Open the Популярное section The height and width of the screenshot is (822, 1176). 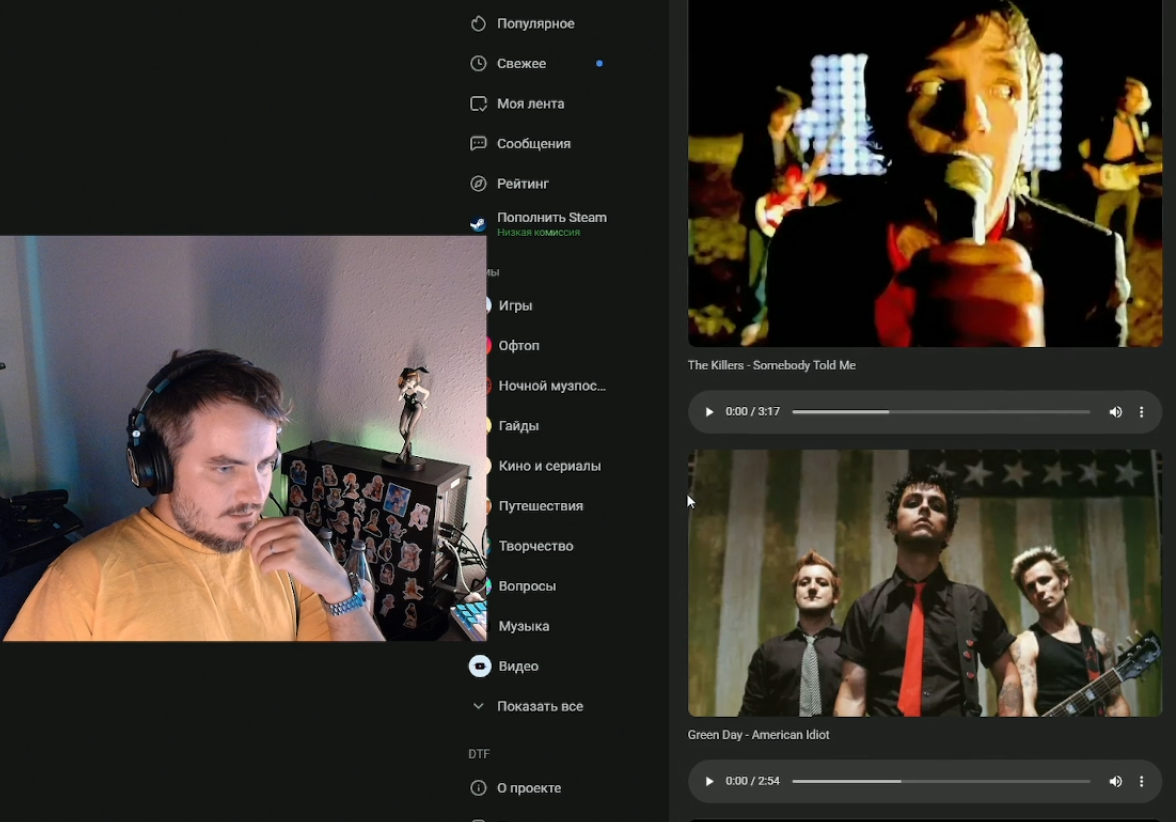[536, 24]
